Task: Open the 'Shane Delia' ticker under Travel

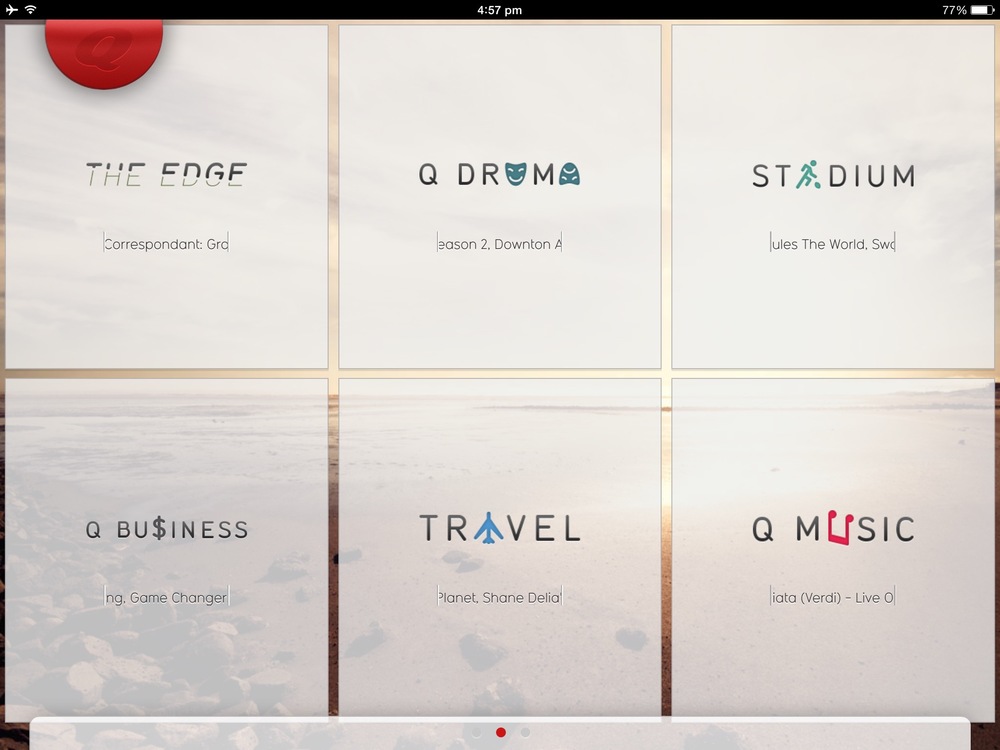Action: pos(499,598)
